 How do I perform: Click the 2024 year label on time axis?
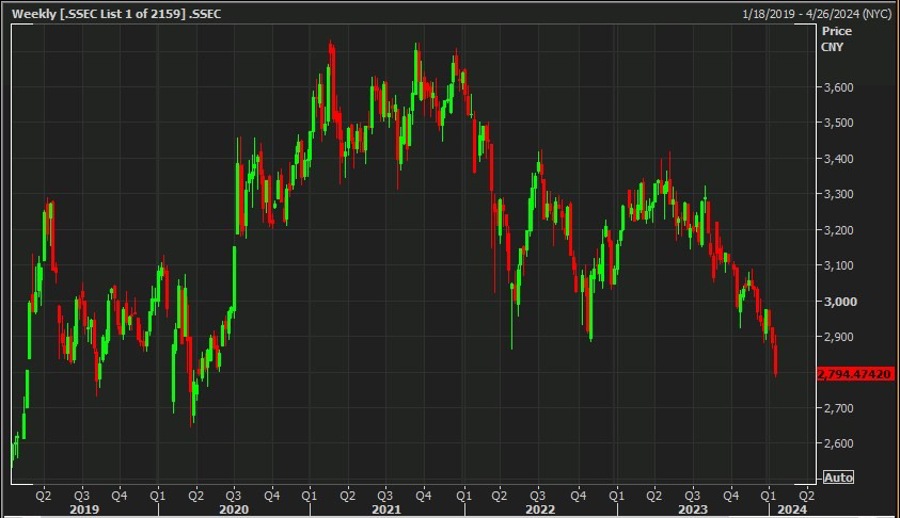[x=792, y=509]
